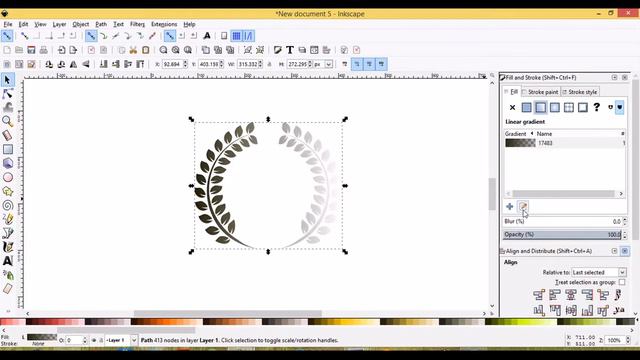Select the Text tool in the toolbox
The width and height of the screenshot is (640, 360).
click(x=7, y=260)
